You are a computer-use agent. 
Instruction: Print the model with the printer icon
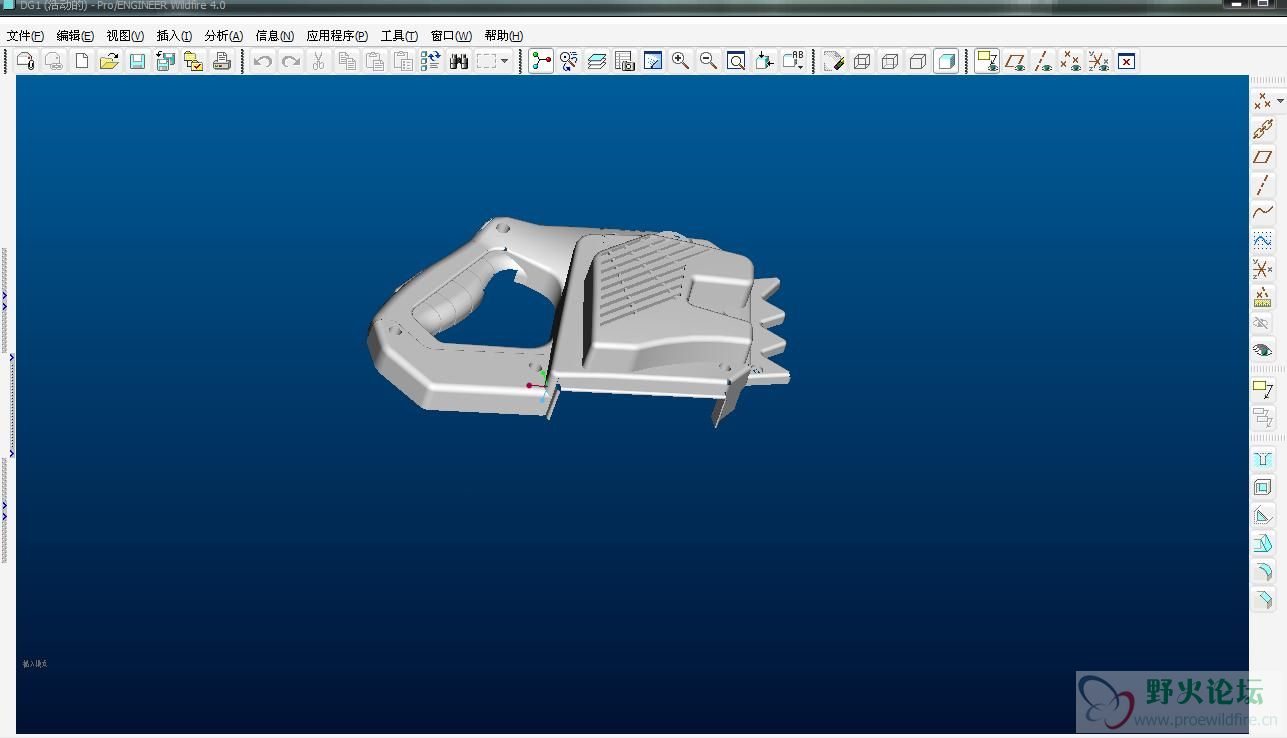click(x=221, y=61)
